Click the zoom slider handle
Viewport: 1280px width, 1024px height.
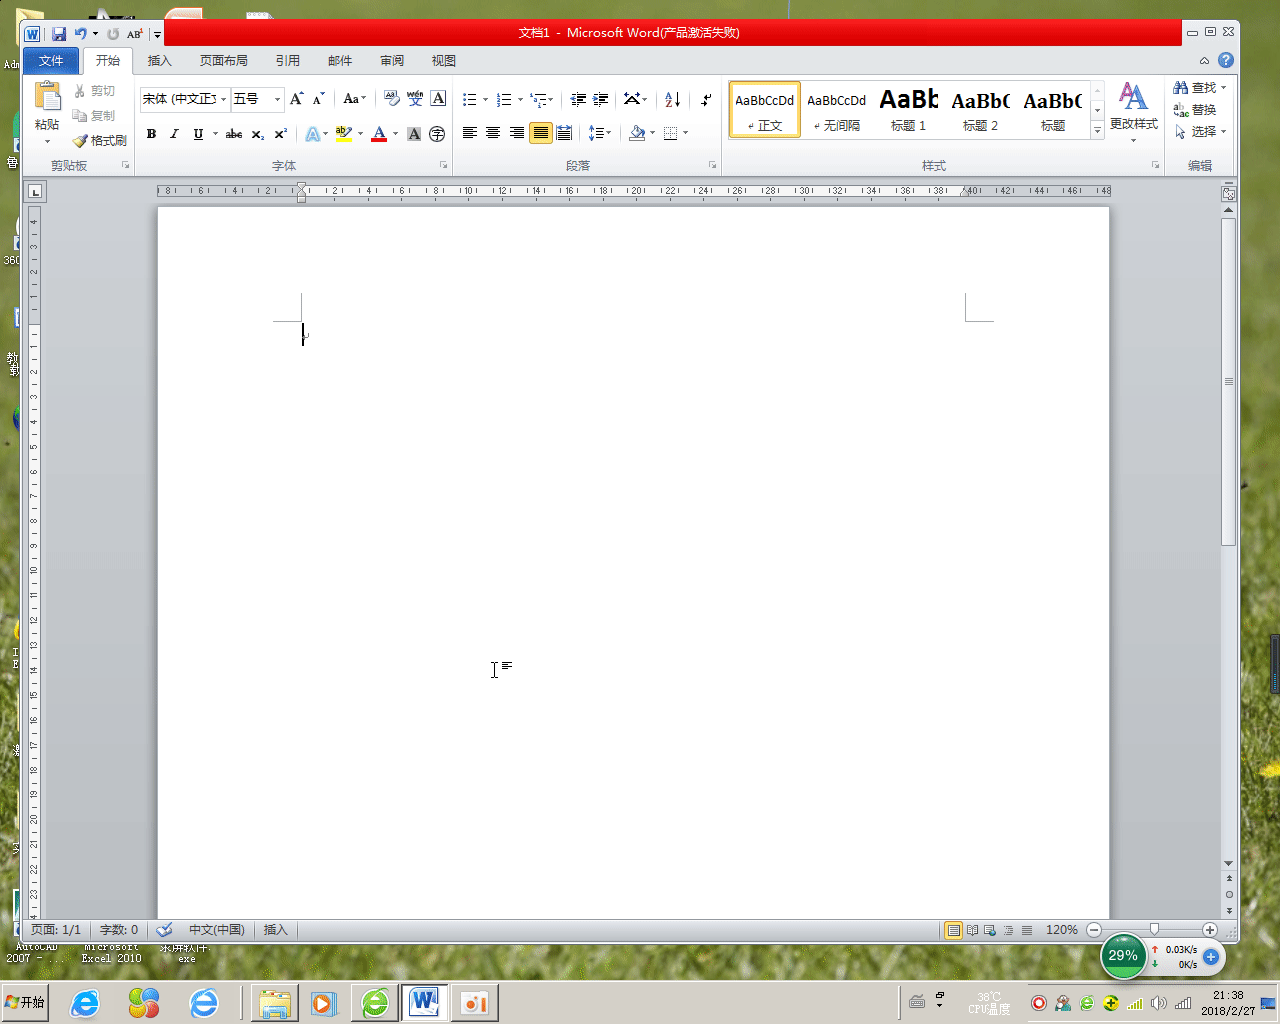pos(1154,930)
